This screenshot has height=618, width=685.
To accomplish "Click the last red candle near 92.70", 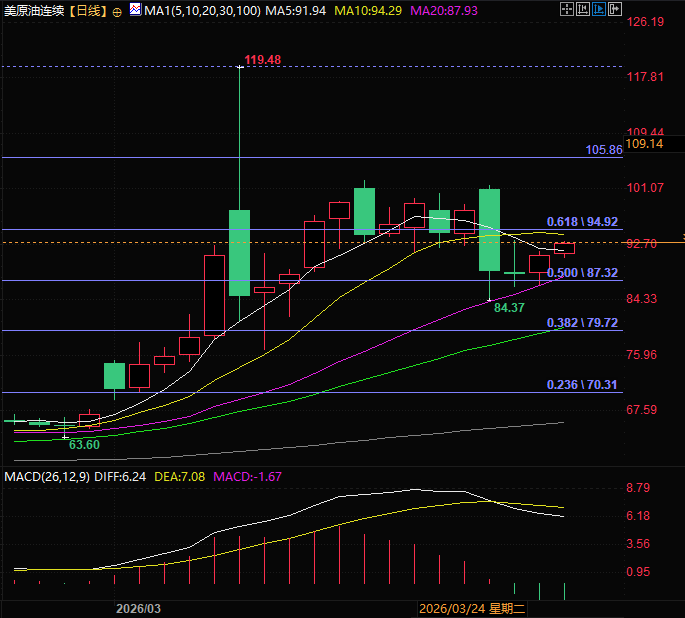I will [564, 248].
